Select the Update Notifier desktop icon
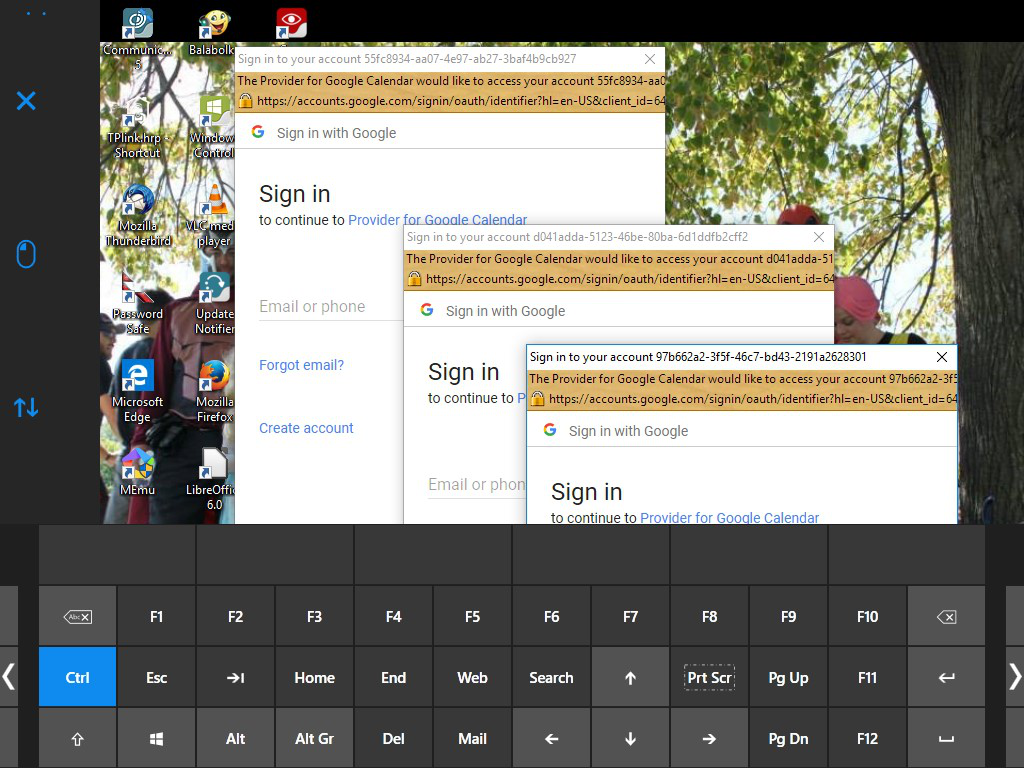 click(214, 304)
